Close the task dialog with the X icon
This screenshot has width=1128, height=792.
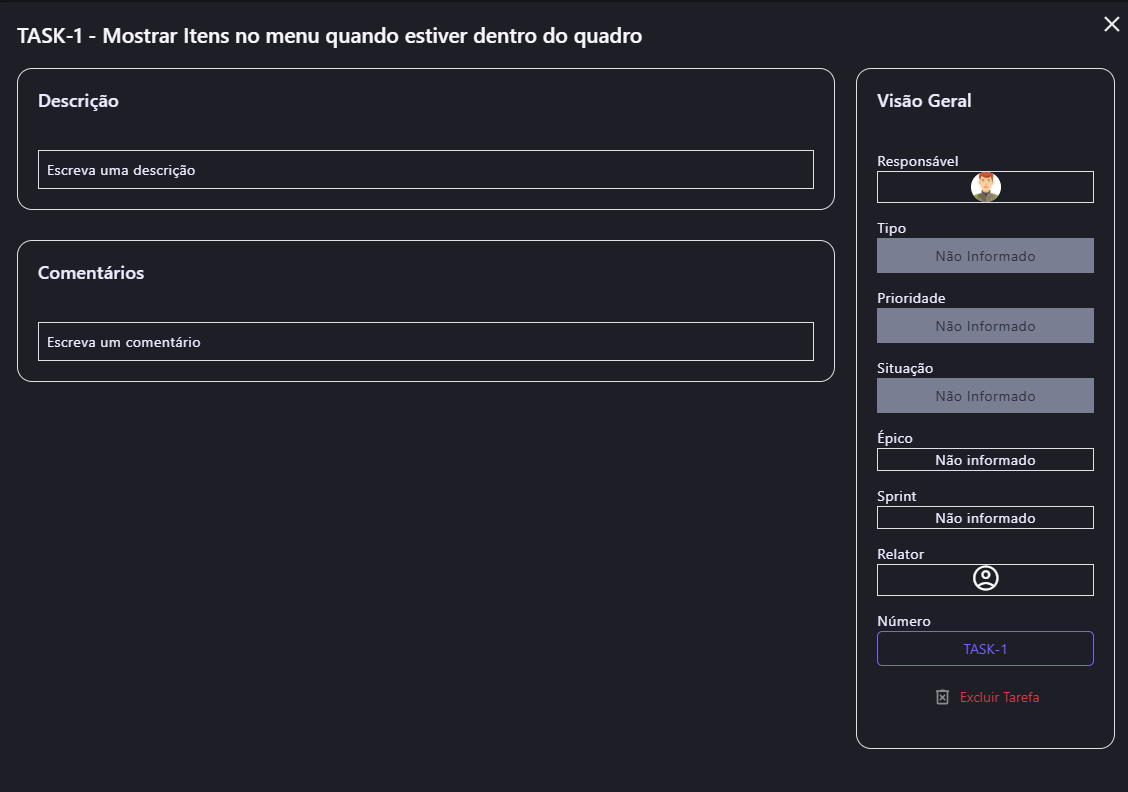1111,25
